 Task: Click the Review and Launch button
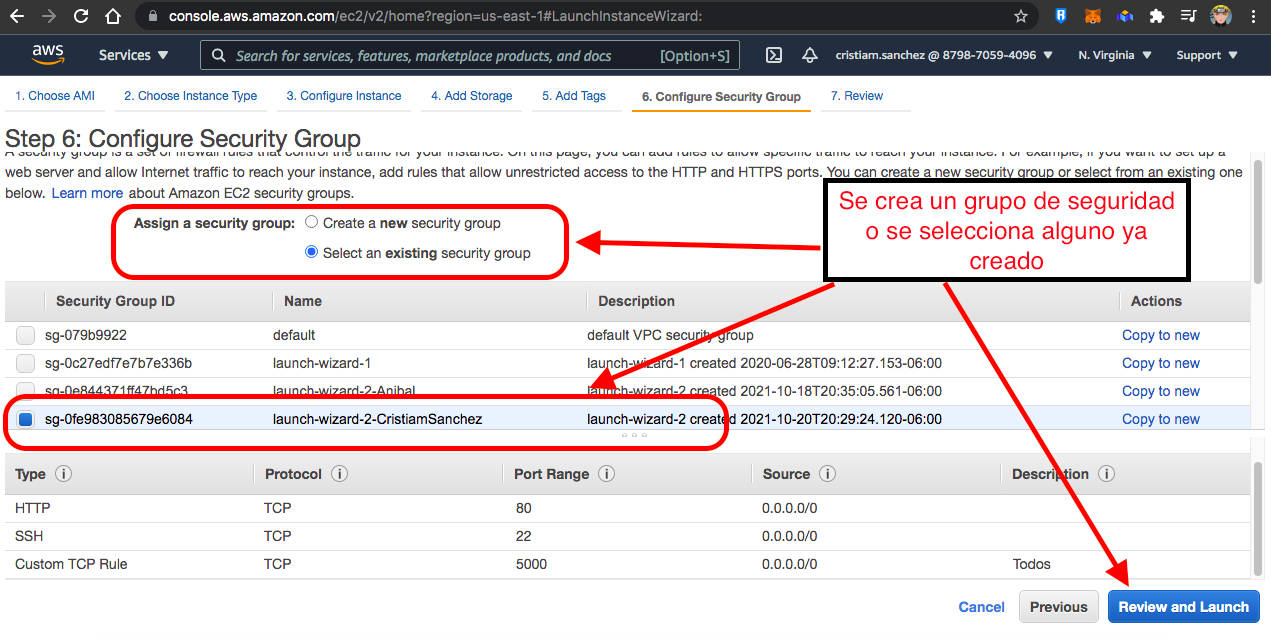1183,607
